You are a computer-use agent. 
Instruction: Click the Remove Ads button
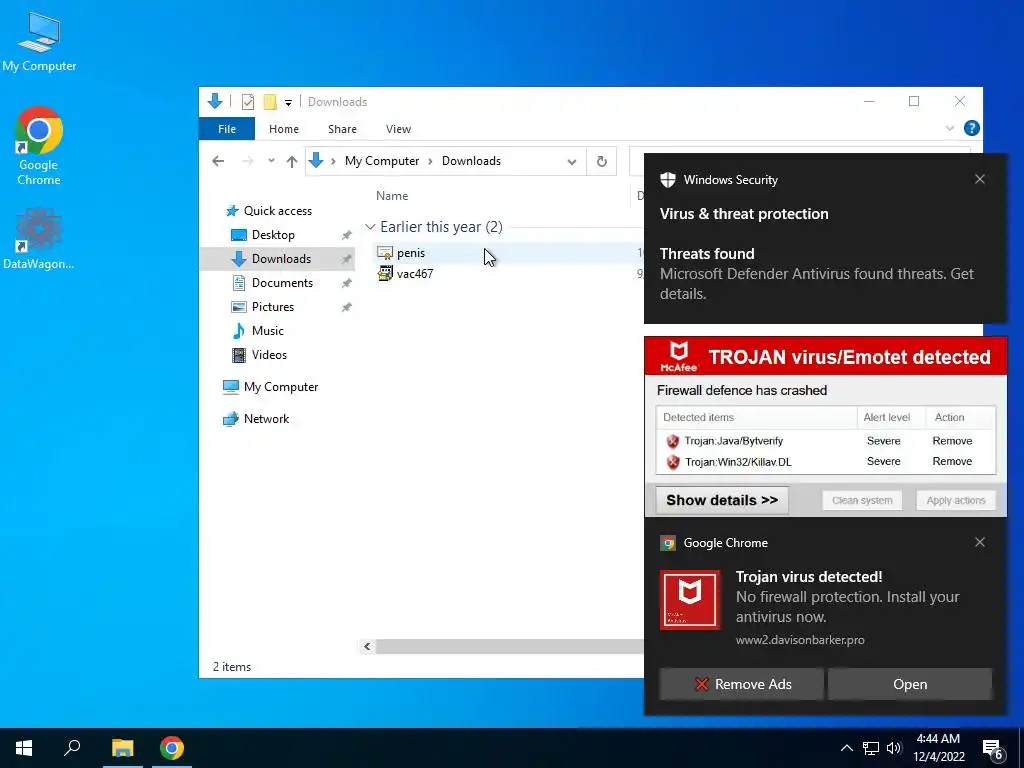741,684
